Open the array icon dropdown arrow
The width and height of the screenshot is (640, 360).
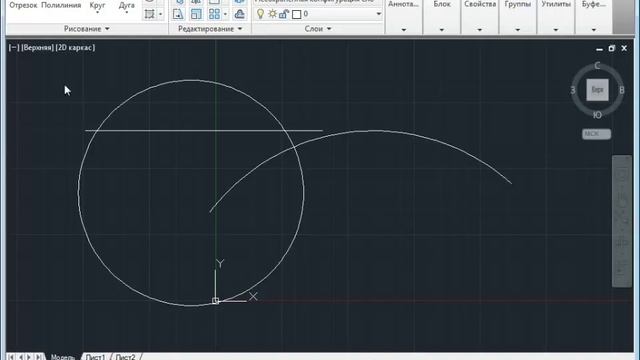coord(225,14)
